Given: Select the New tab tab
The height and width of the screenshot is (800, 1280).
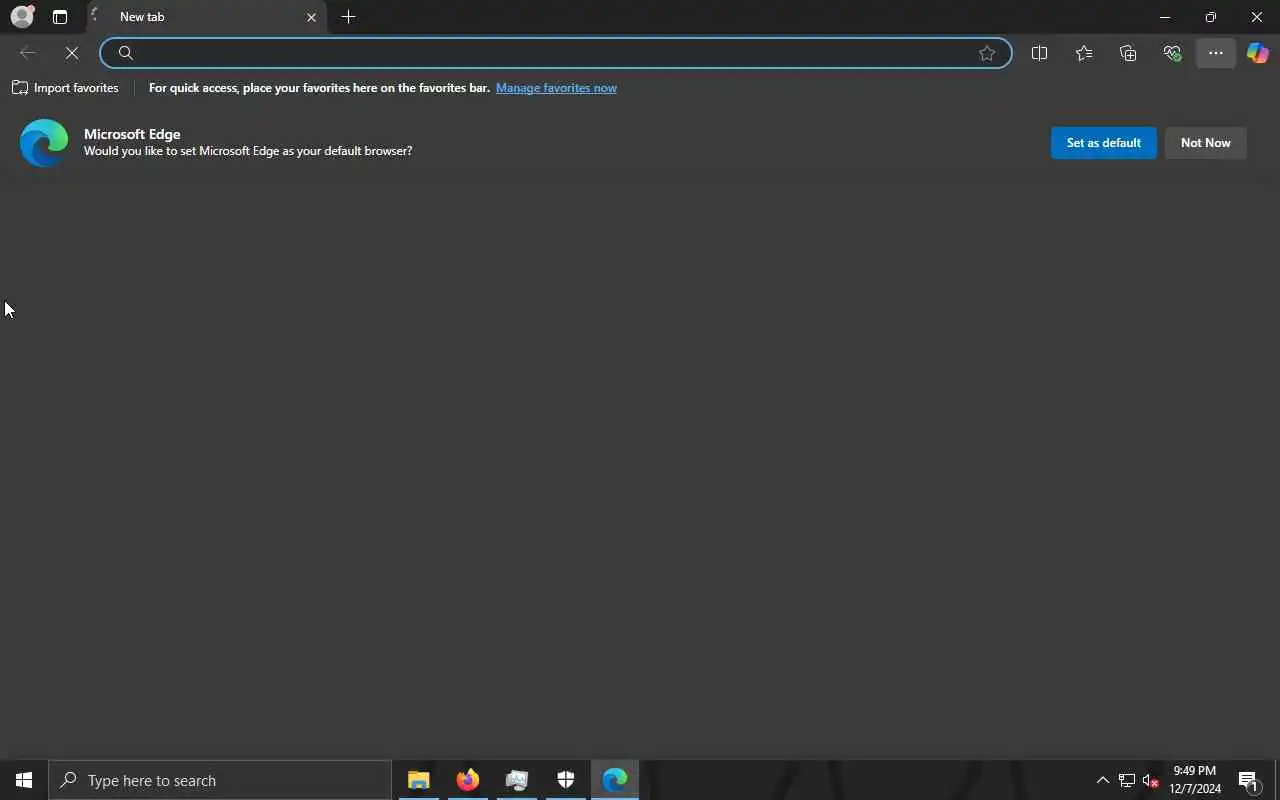Looking at the screenshot, I should click(206, 17).
